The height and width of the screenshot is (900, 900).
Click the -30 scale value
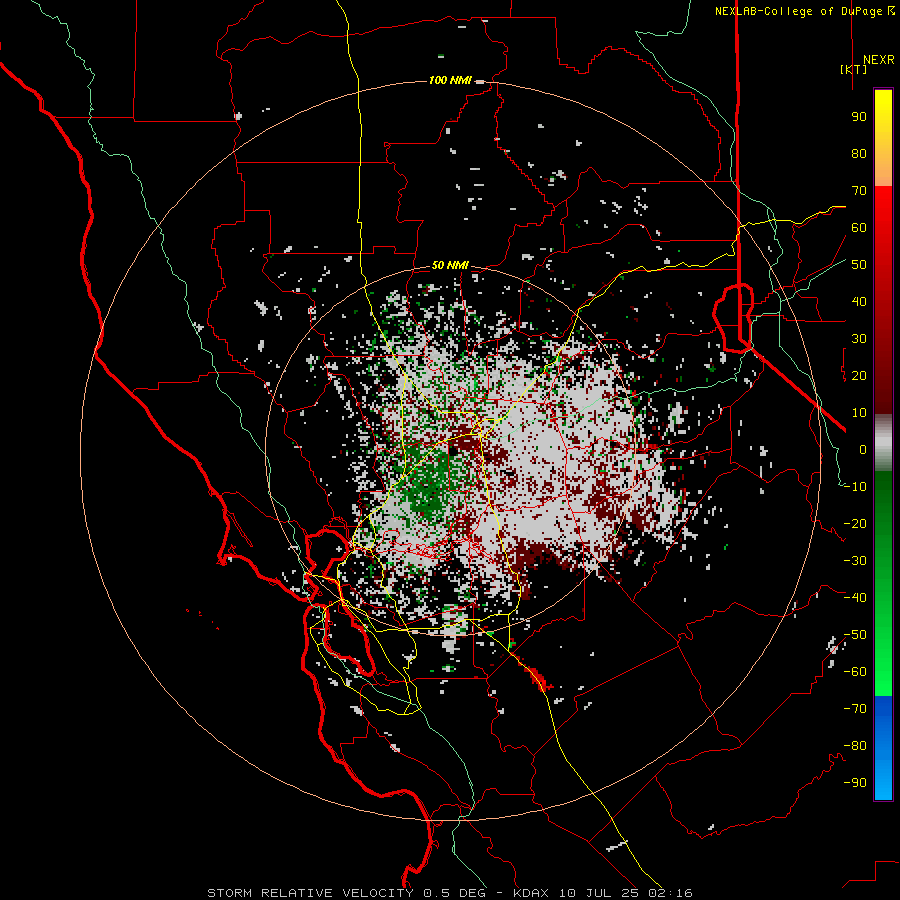coord(855,561)
